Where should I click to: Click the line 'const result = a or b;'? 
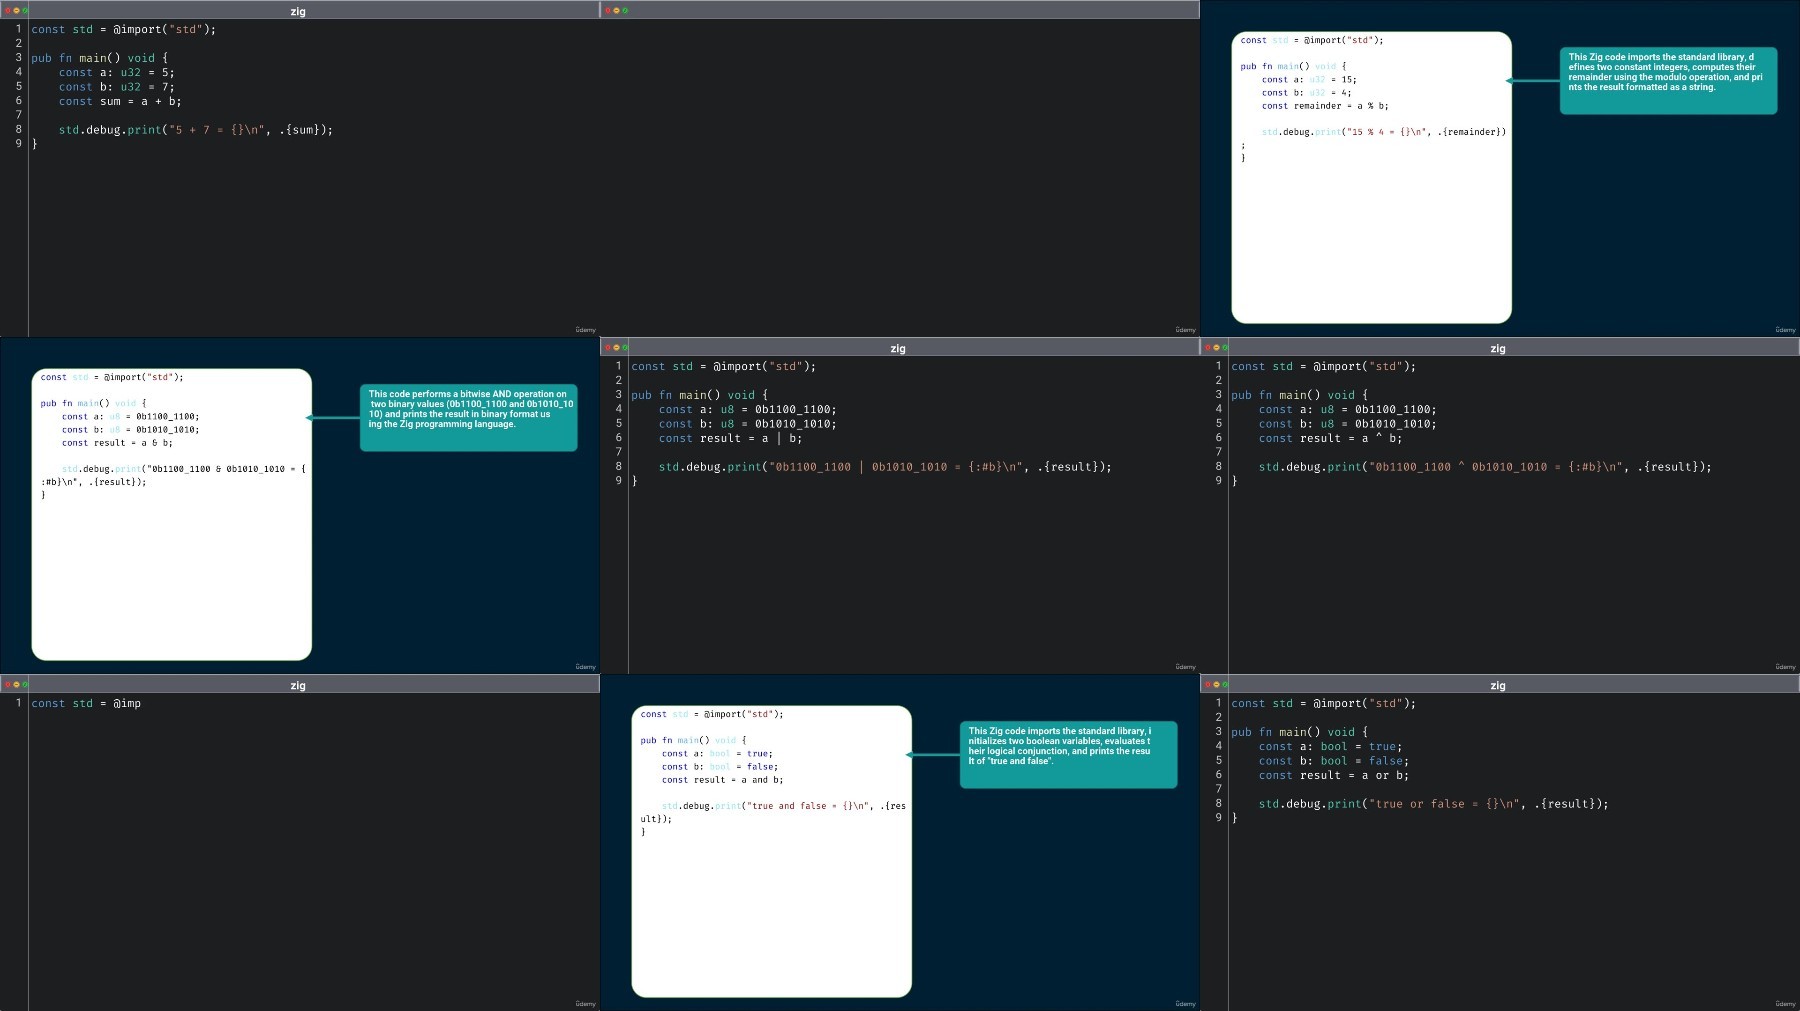[x=1333, y=775]
